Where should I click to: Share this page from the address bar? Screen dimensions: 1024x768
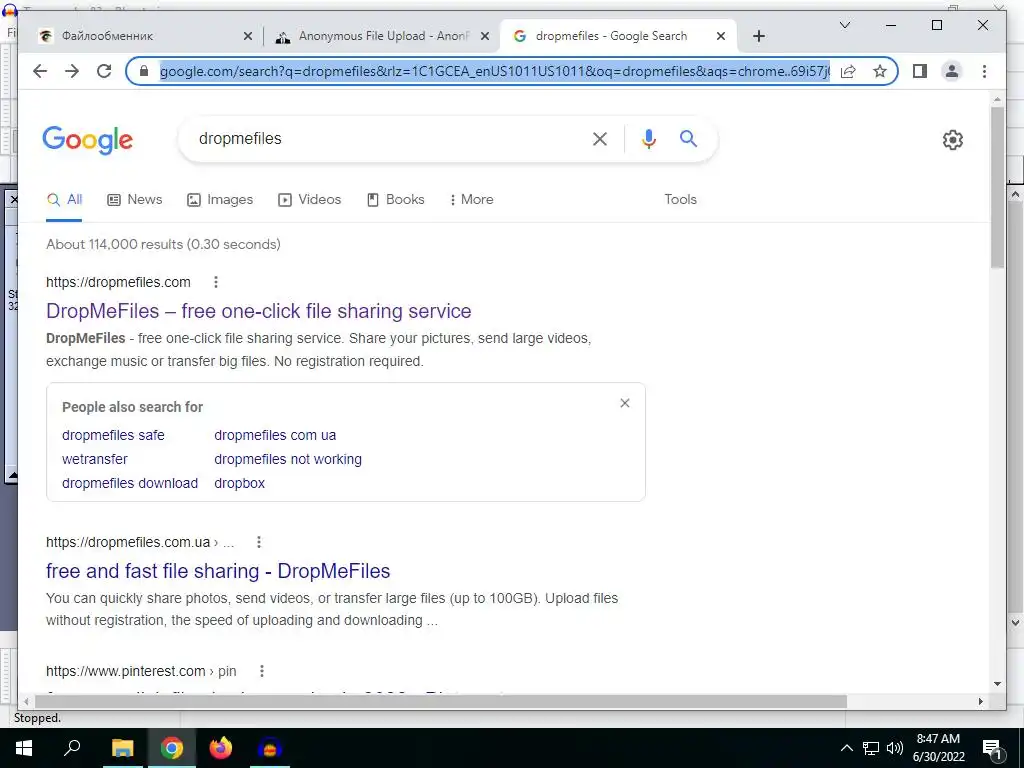point(848,71)
